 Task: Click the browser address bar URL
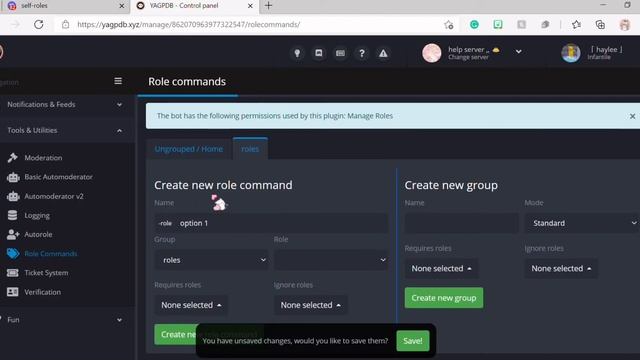pos(189,24)
